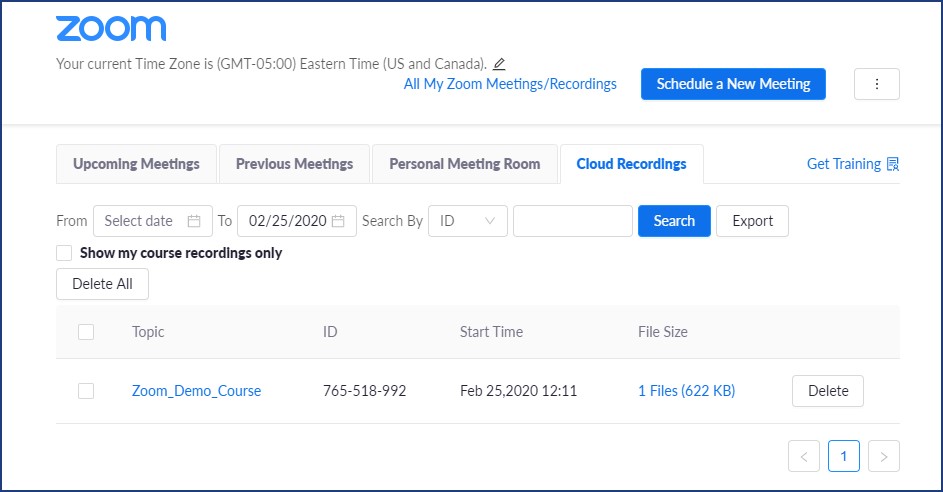Screen dimensions: 943x492
Task: Open the three-dot more options menu
Action: [877, 84]
